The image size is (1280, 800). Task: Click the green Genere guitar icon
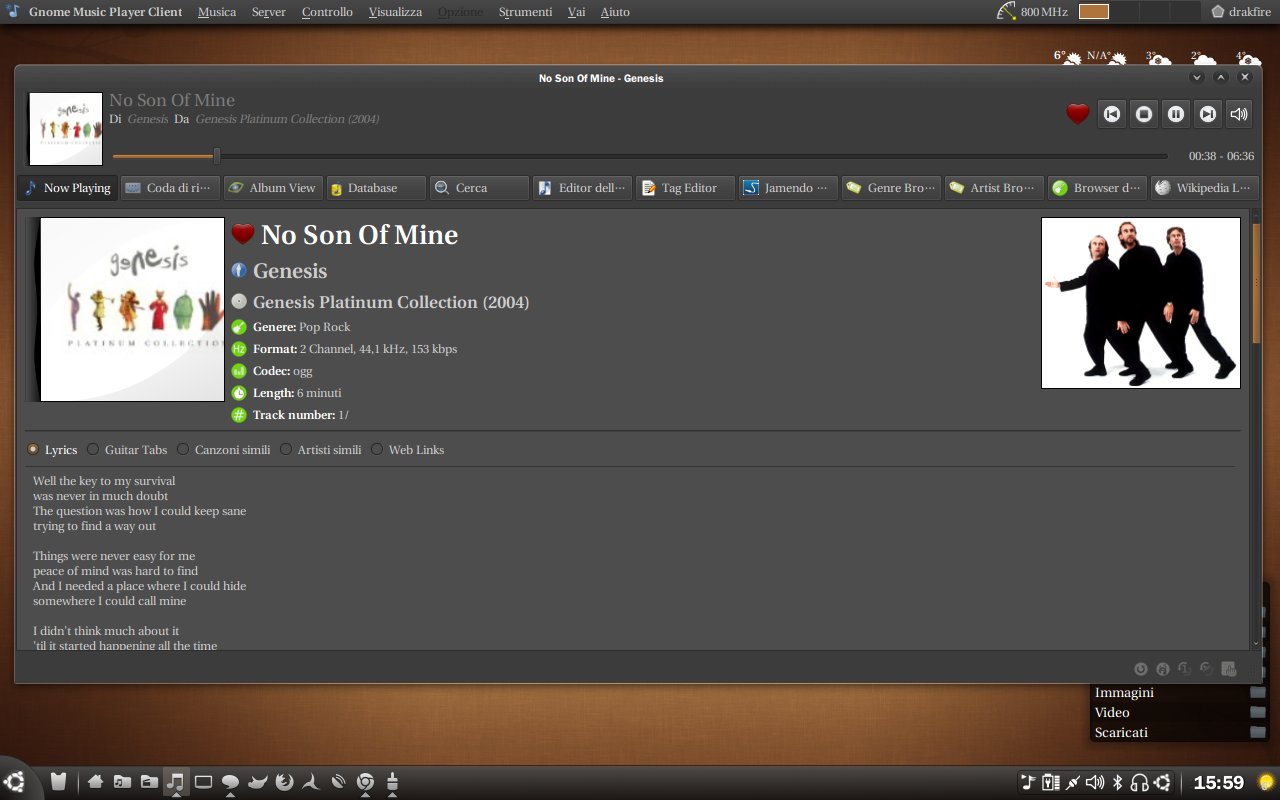coord(239,327)
